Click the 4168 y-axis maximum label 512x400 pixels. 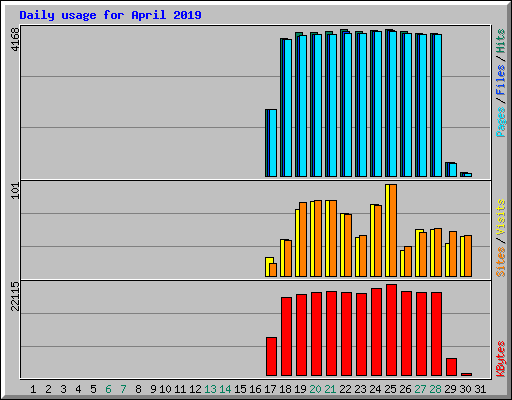[x=15, y=40]
